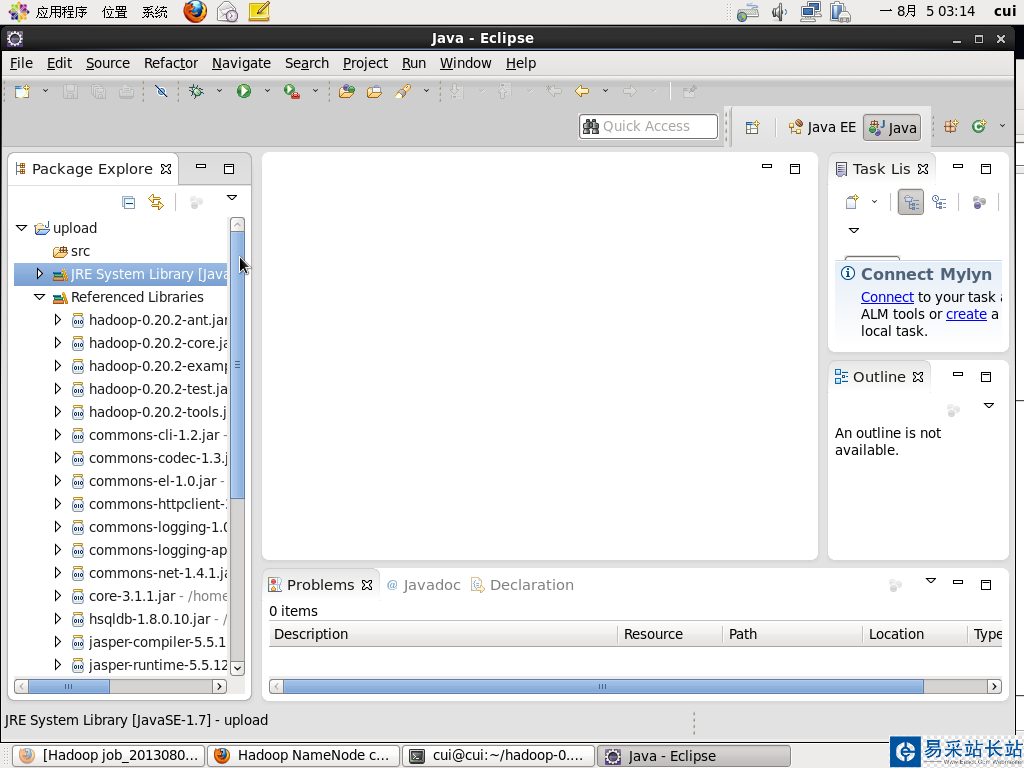Click the Search flashlight toolbar icon
1024x768 pixels.
point(403,91)
